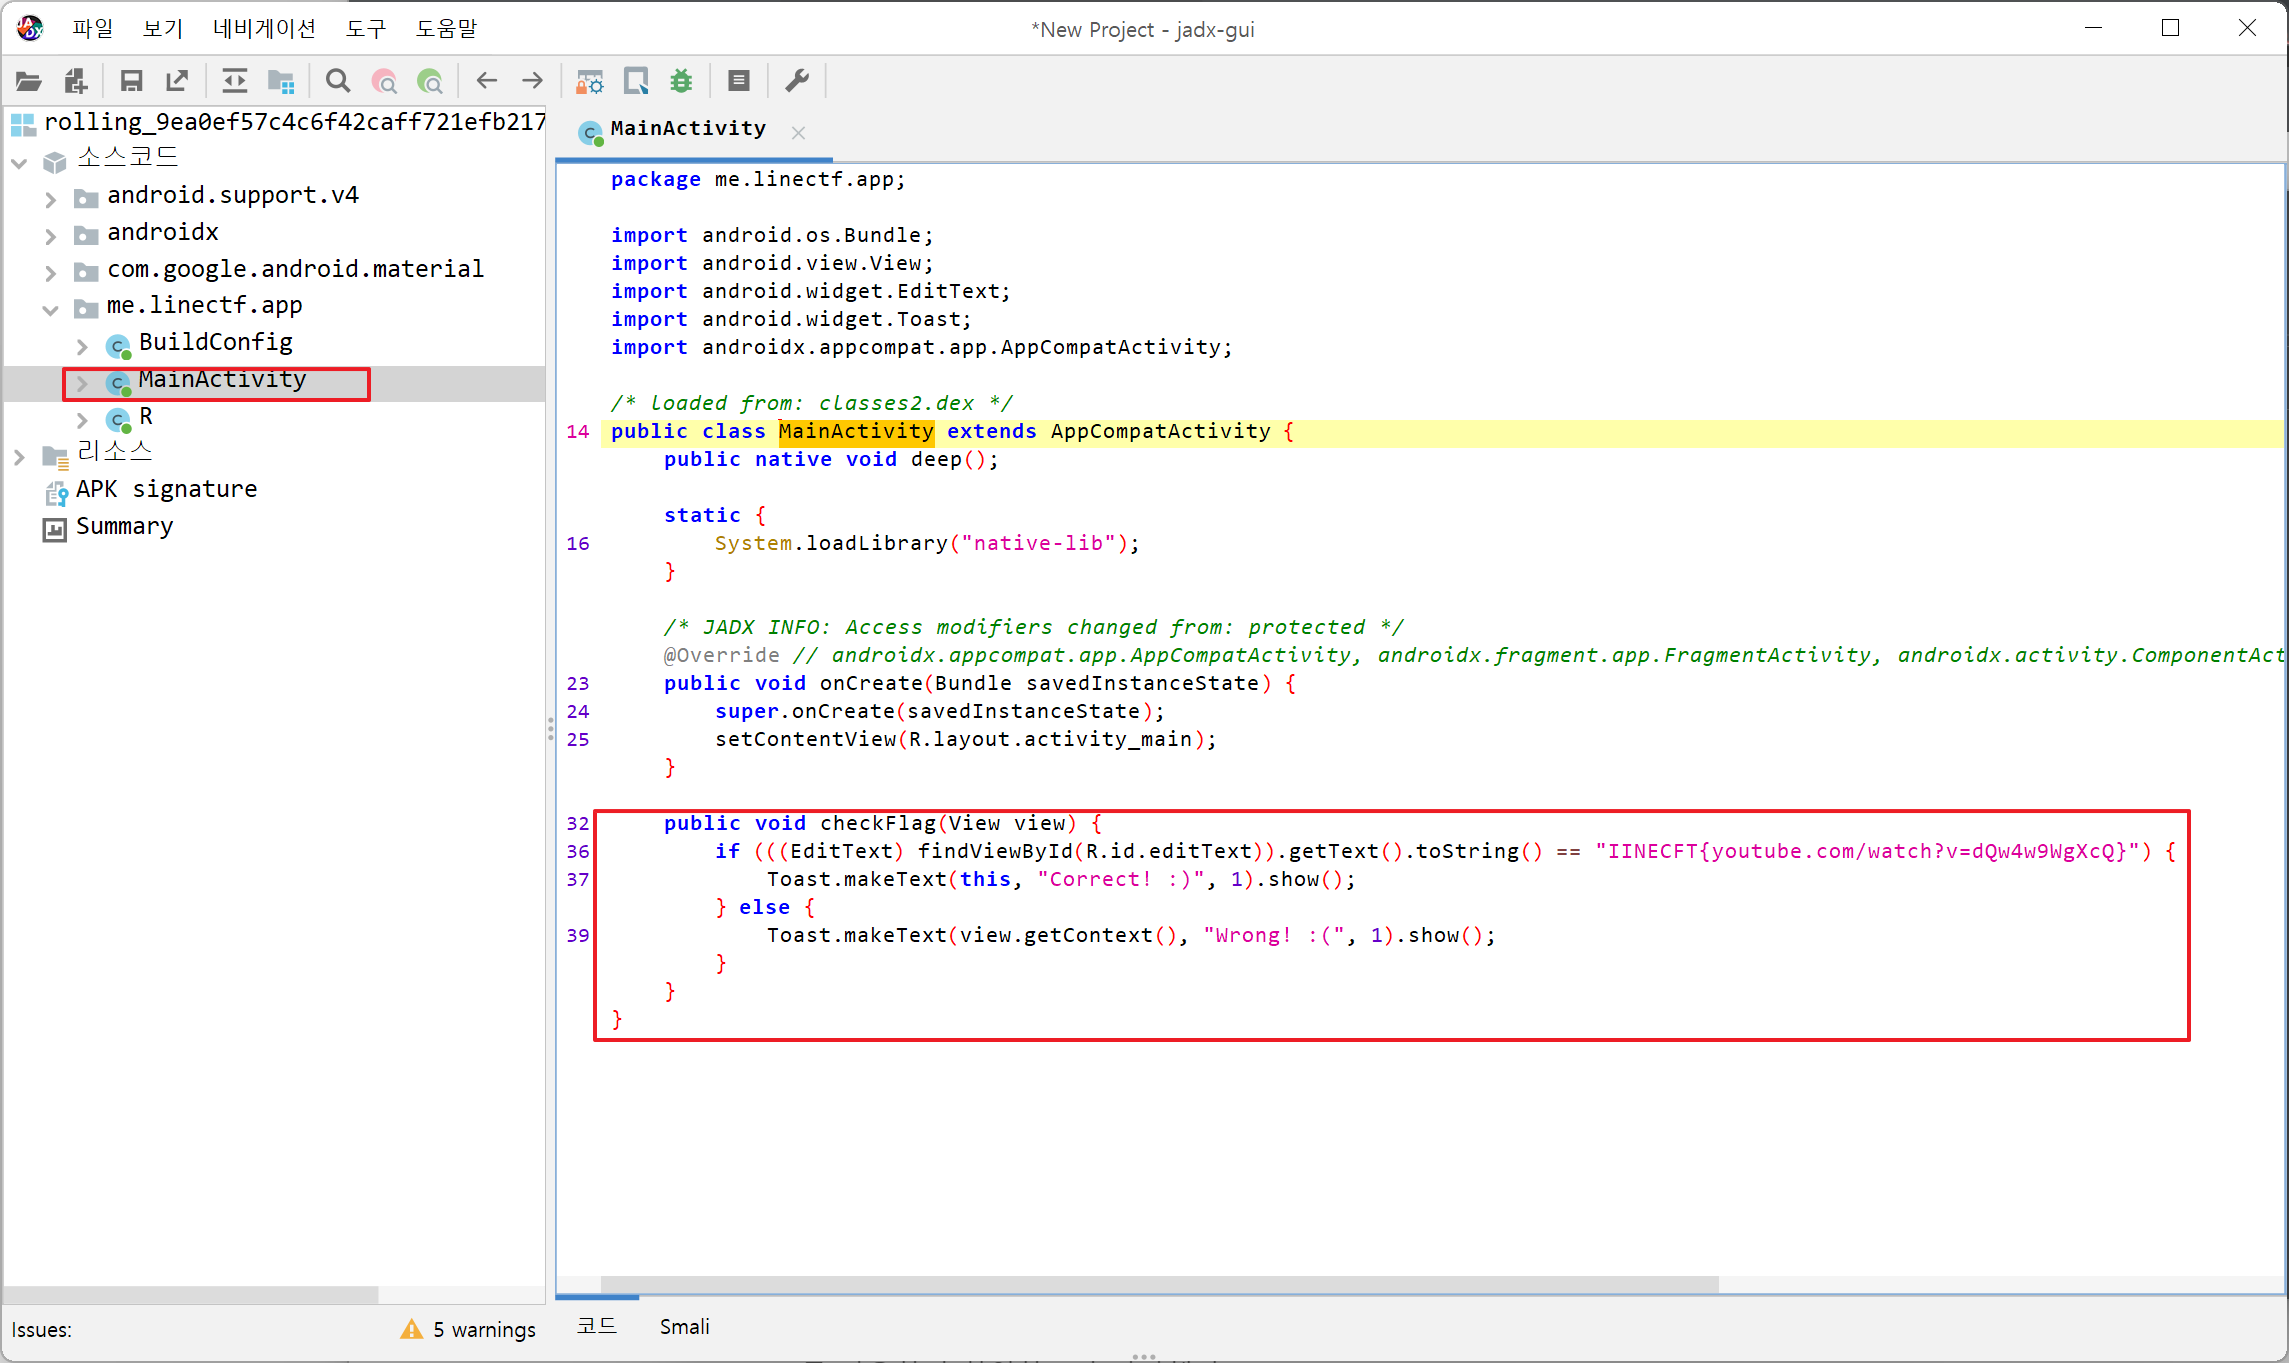The height and width of the screenshot is (1363, 2289).
Task: Open the Summary tree entry
Action: point(124,526)
